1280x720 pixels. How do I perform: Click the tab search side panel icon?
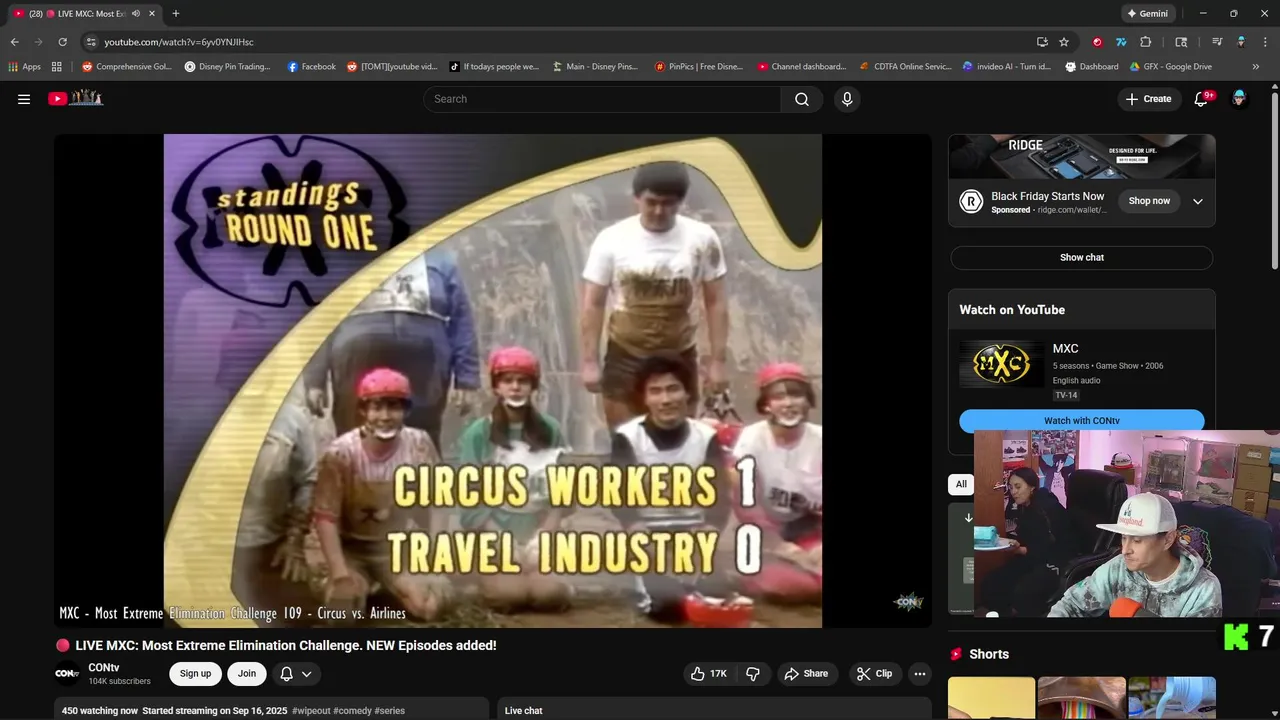1181,42
